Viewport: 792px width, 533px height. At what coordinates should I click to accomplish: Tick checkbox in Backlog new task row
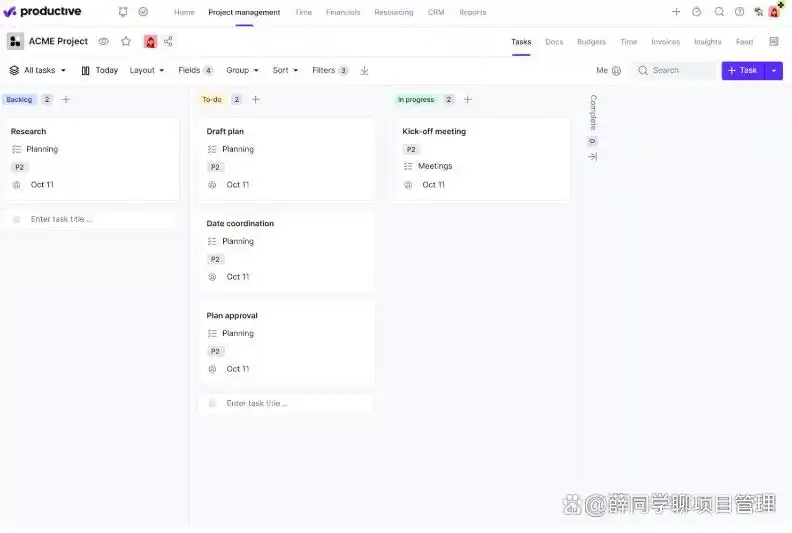[17, 219]
